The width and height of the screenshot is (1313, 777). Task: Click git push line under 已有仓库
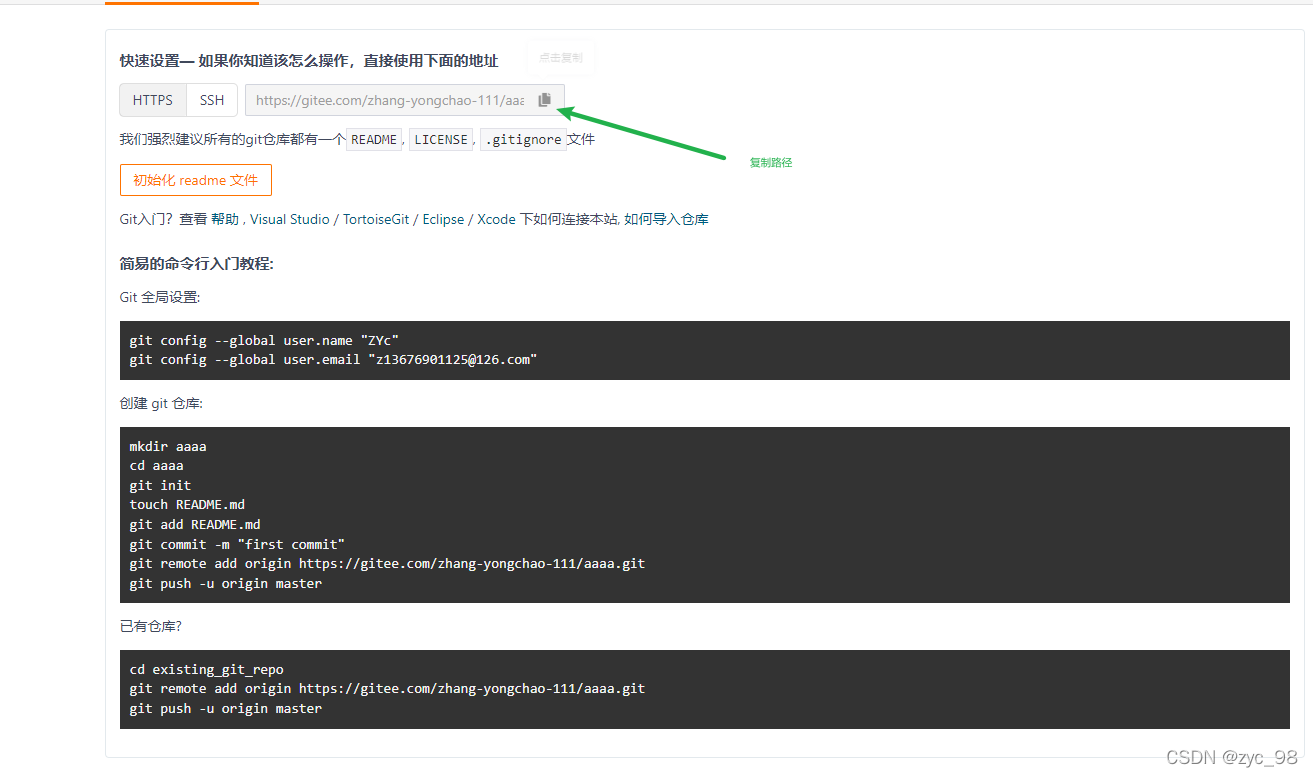(226, 708)
